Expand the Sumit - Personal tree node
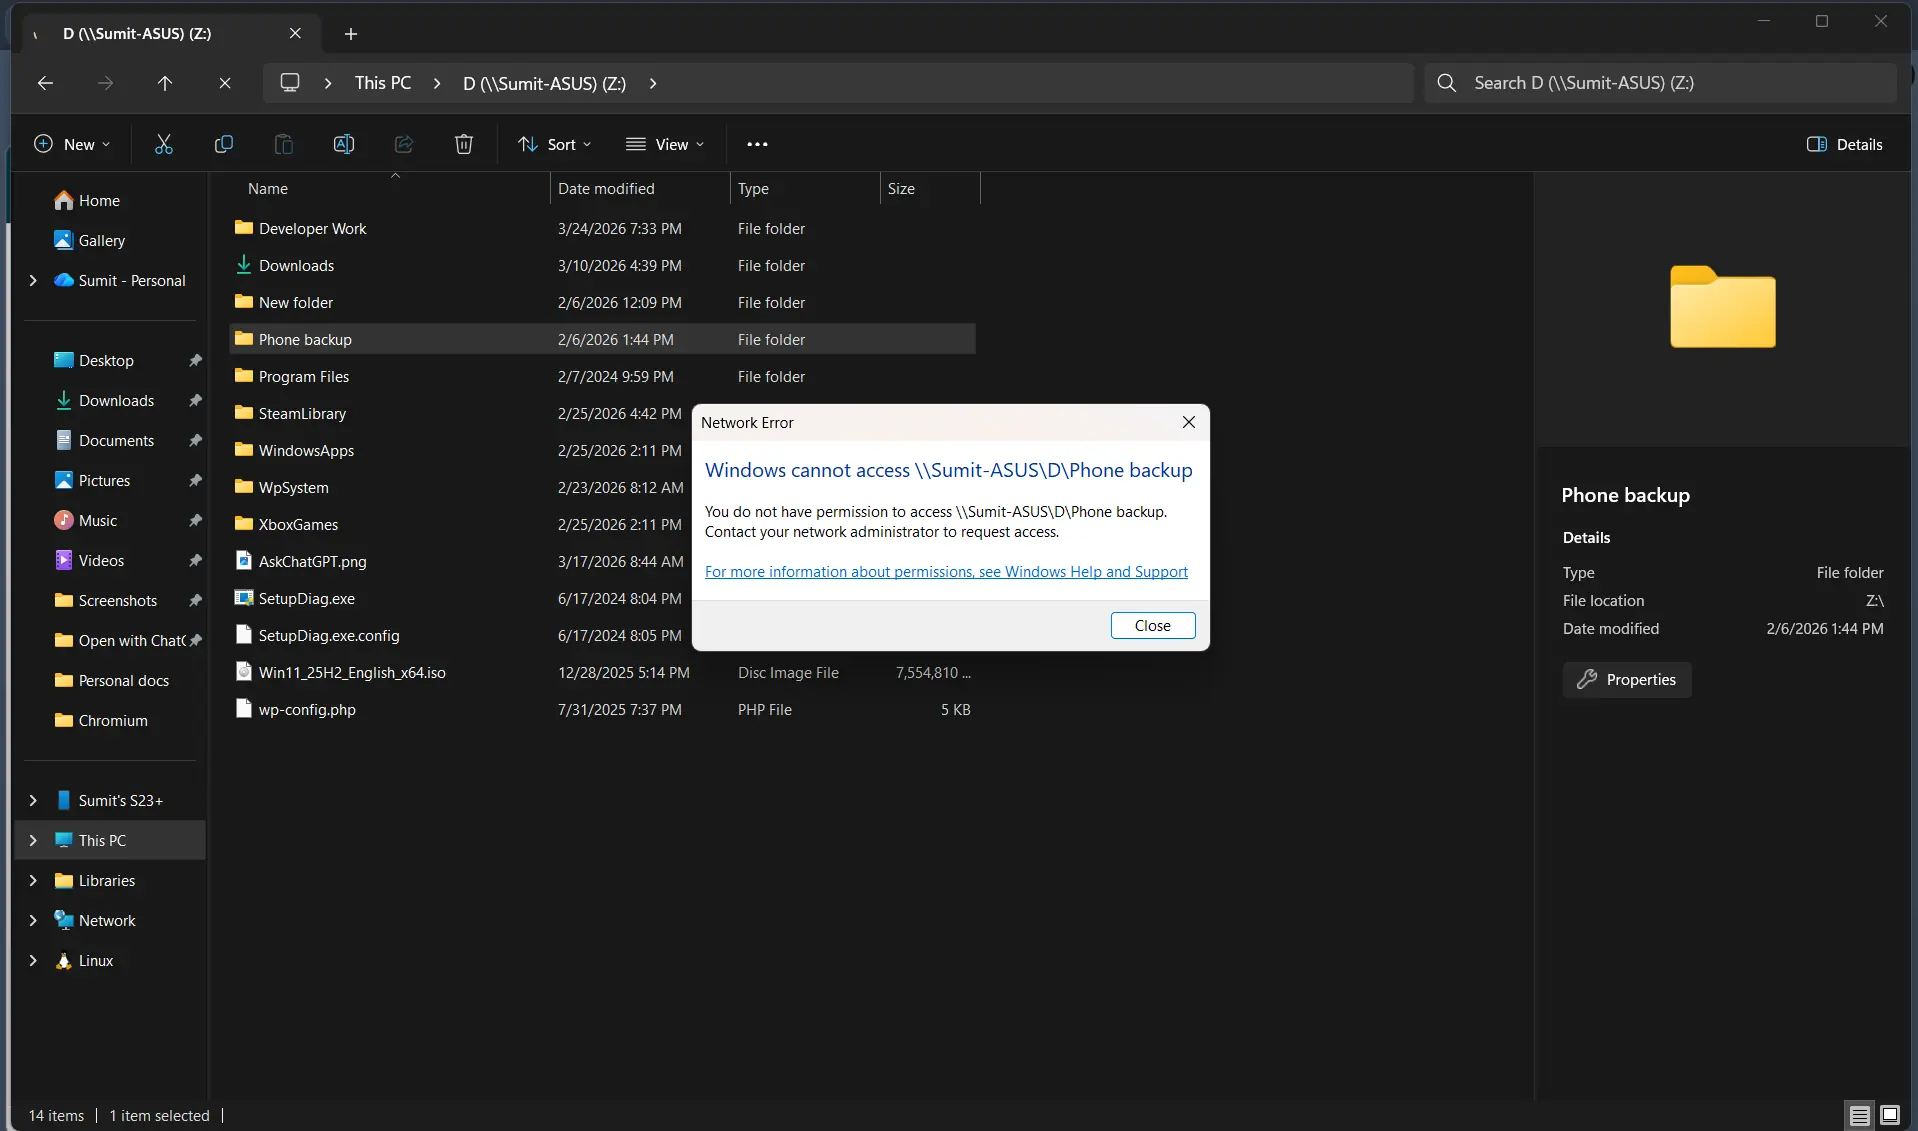Image resolution: width=1918 pixels, height=1131 pixels. point(33,281)
